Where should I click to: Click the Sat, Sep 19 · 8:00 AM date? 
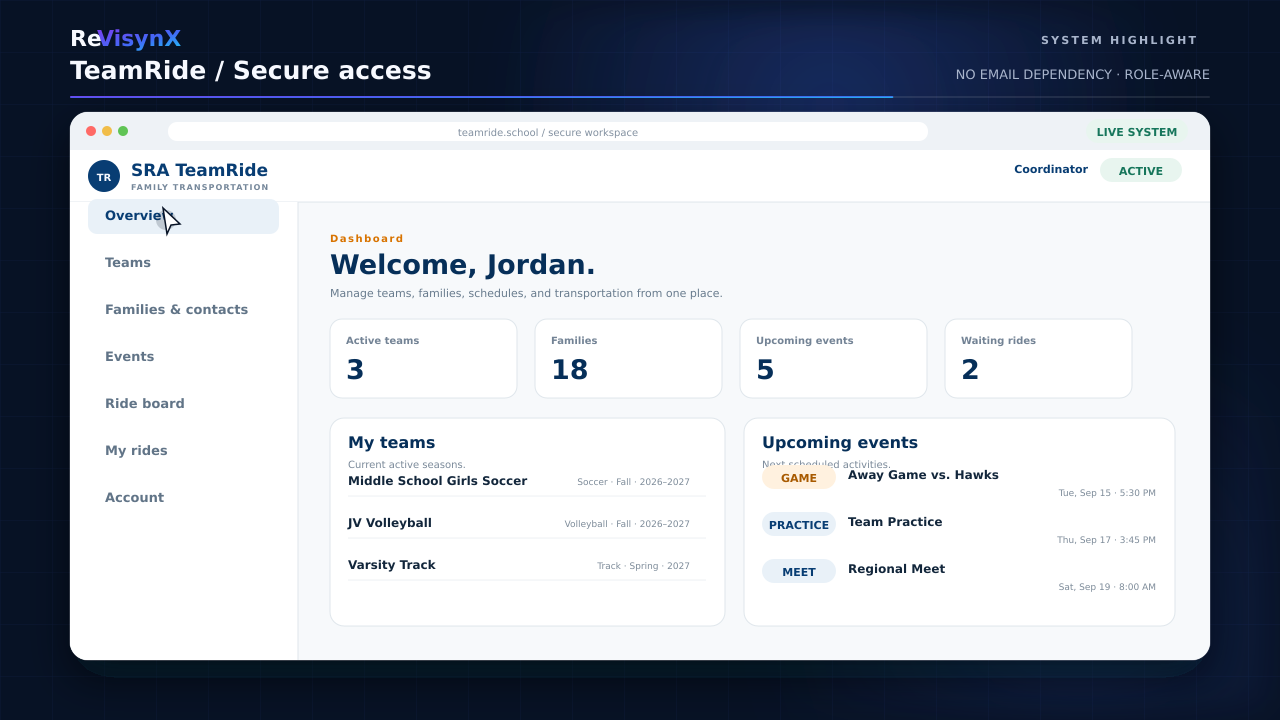tap(1107, 587)
